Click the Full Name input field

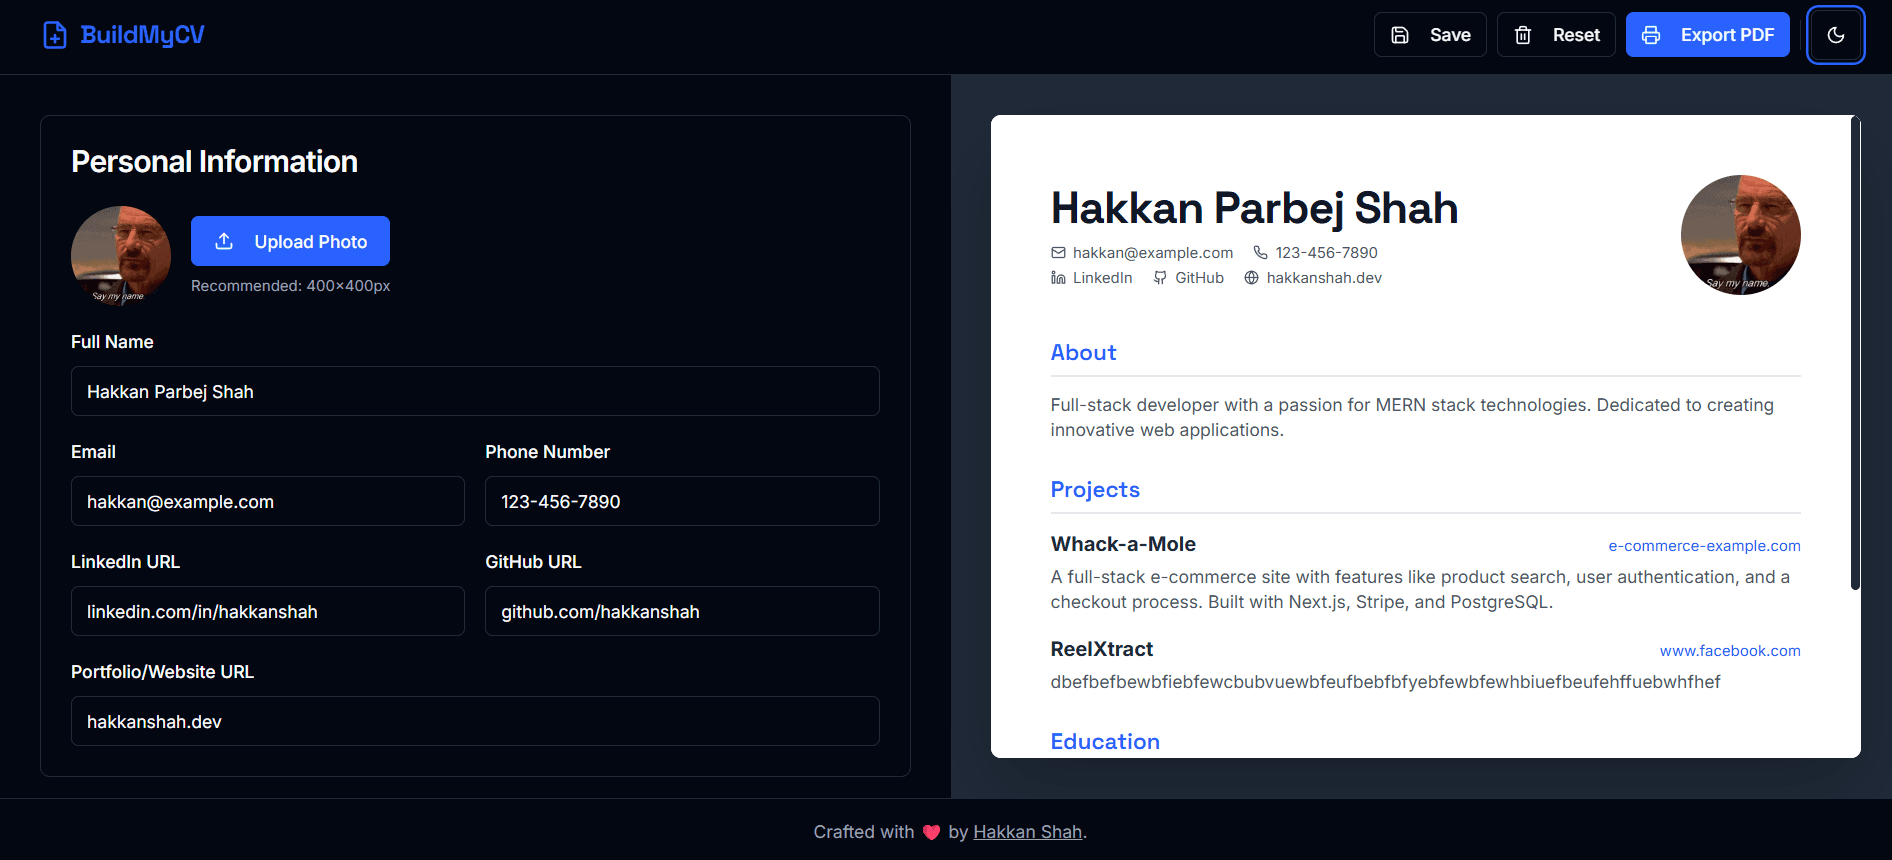pyautogui.click(x=475, y=391)
